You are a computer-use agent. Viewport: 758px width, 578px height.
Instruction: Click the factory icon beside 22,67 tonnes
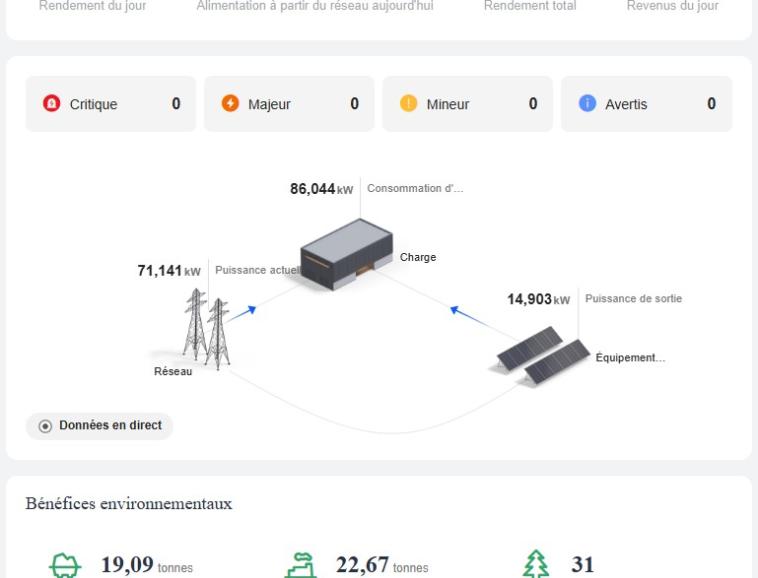[x=301, y=567]
